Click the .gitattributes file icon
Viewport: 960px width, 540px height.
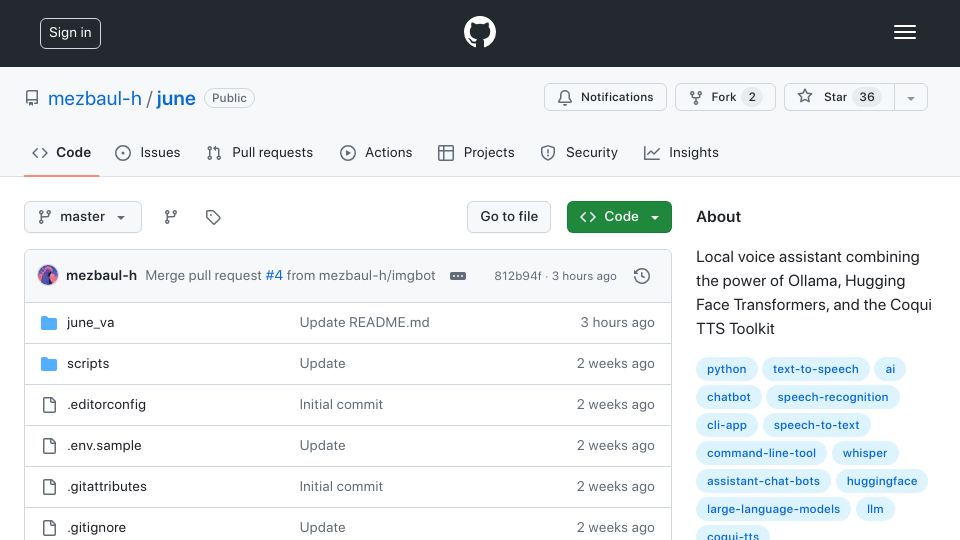pyautogui.click(x=49, y=487)
